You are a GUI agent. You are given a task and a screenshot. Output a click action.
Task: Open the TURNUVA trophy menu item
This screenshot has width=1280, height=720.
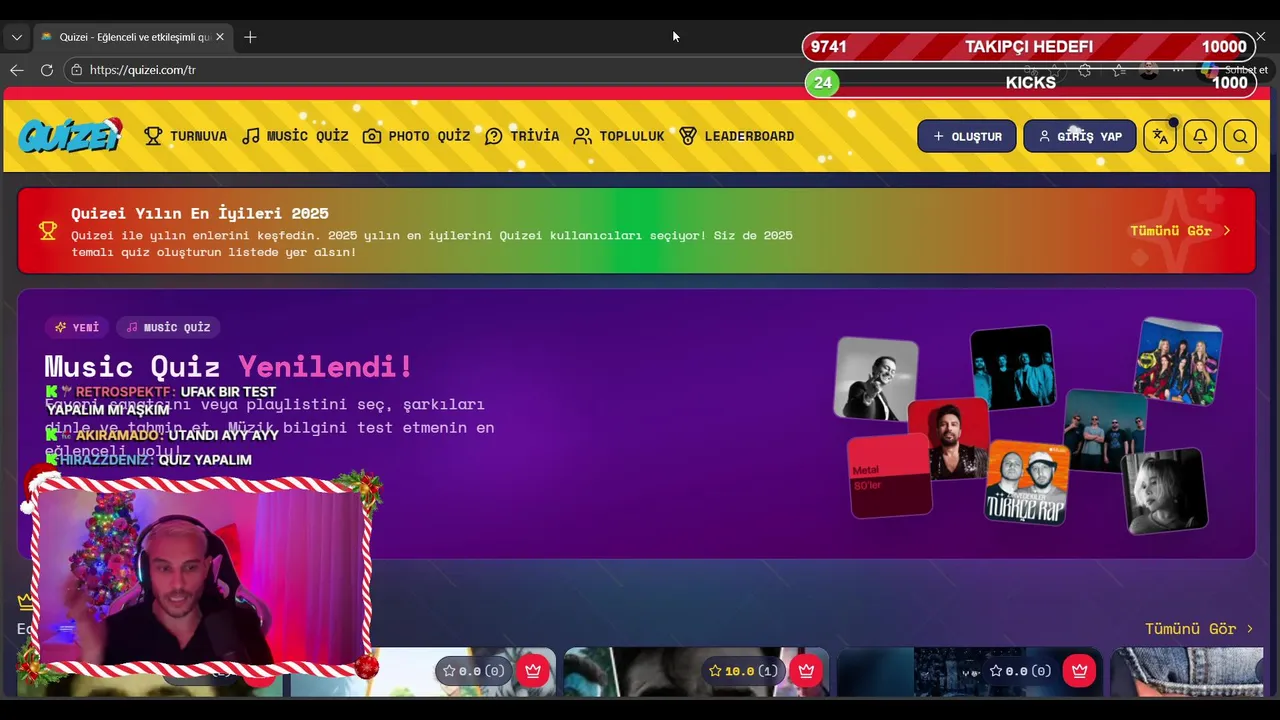[x=185, y=136]
